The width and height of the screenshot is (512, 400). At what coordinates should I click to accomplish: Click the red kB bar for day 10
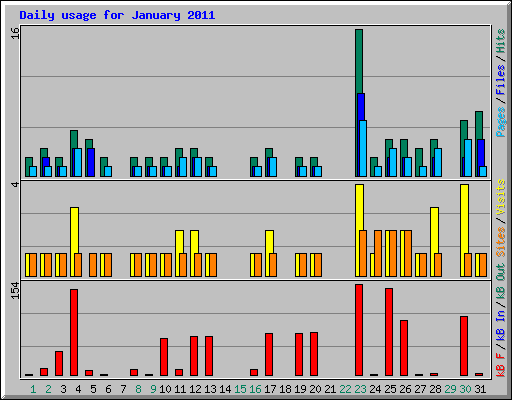(164, 357)
